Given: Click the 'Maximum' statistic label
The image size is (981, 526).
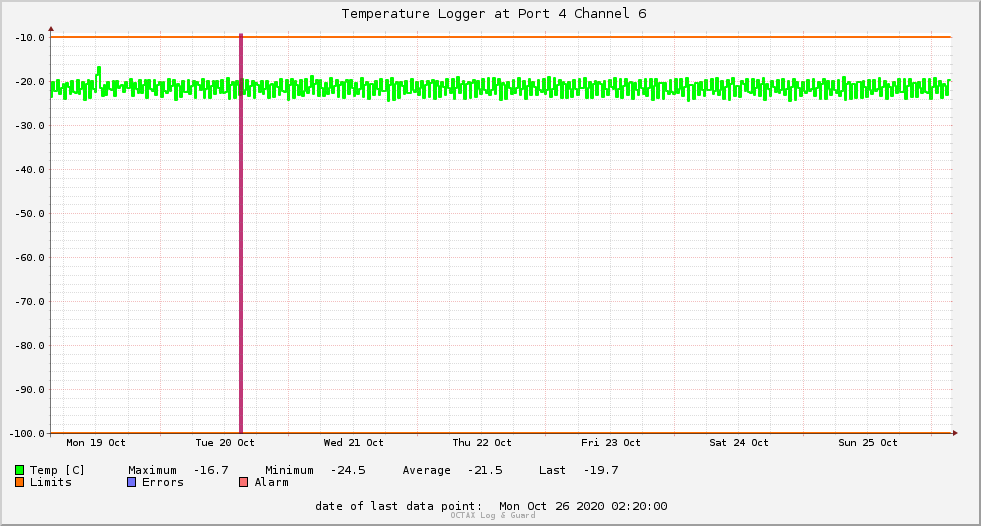Looking at the screenshot, I should 152,470.
